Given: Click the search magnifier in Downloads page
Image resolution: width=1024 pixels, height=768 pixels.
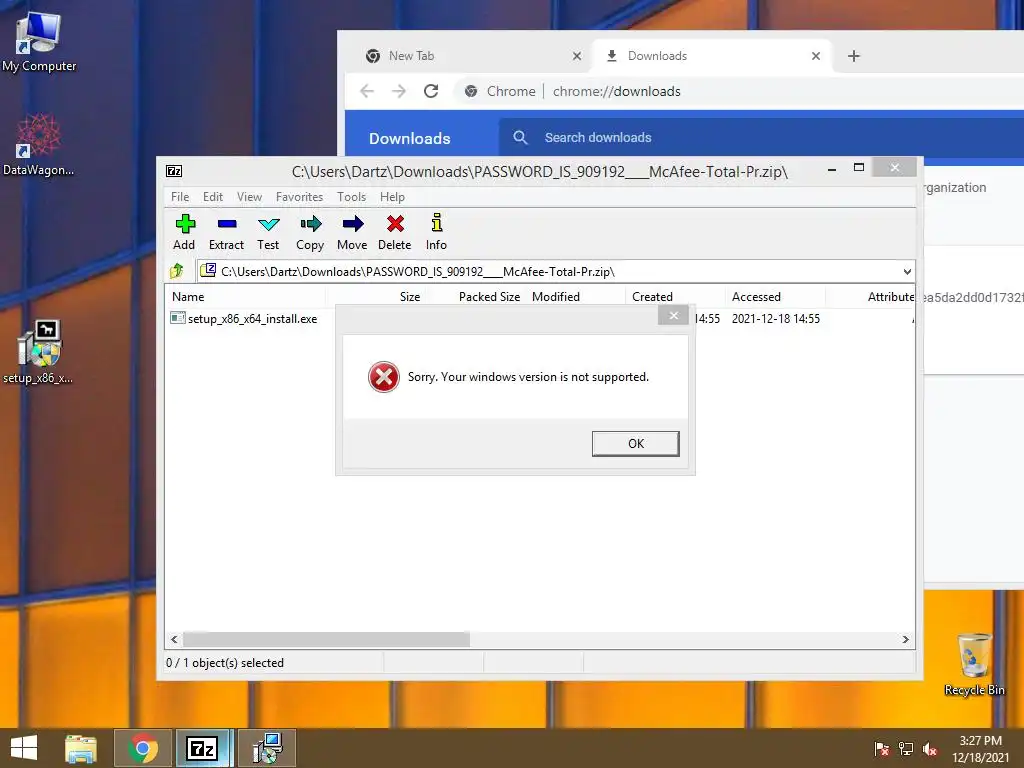Looking at the screenshot, I should [x=520, y=137].
